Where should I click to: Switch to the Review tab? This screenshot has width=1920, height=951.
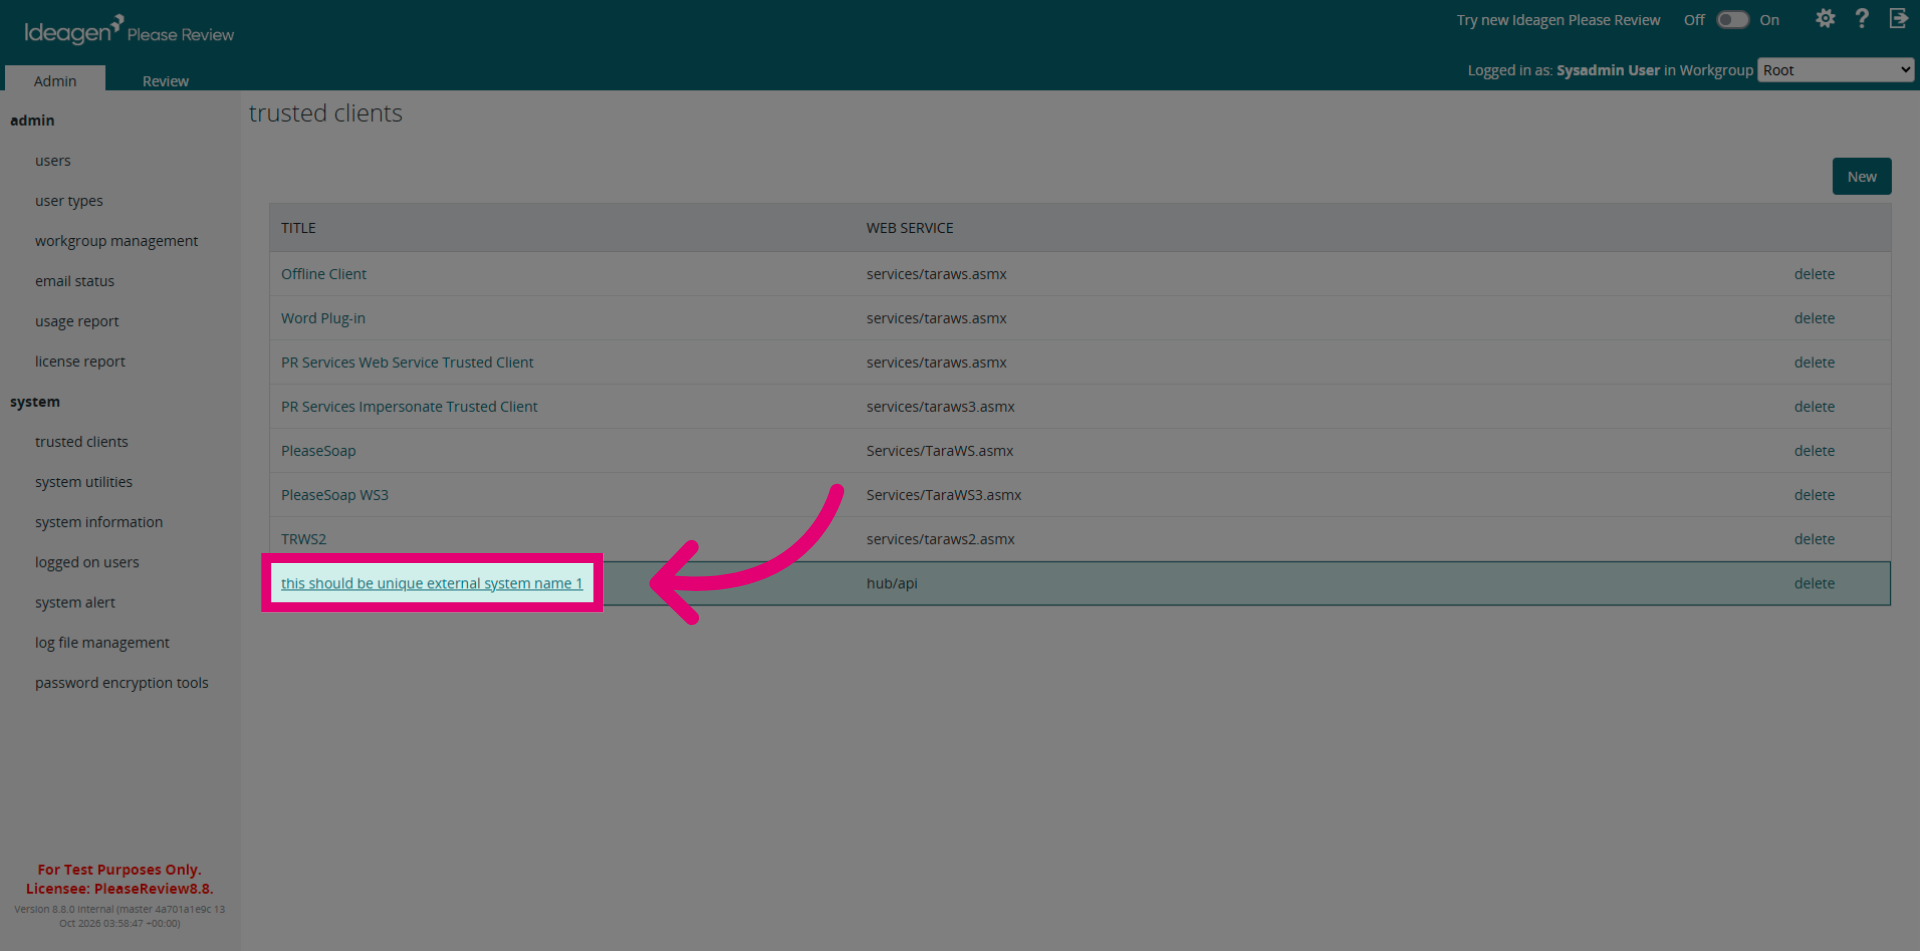point(165,81)
